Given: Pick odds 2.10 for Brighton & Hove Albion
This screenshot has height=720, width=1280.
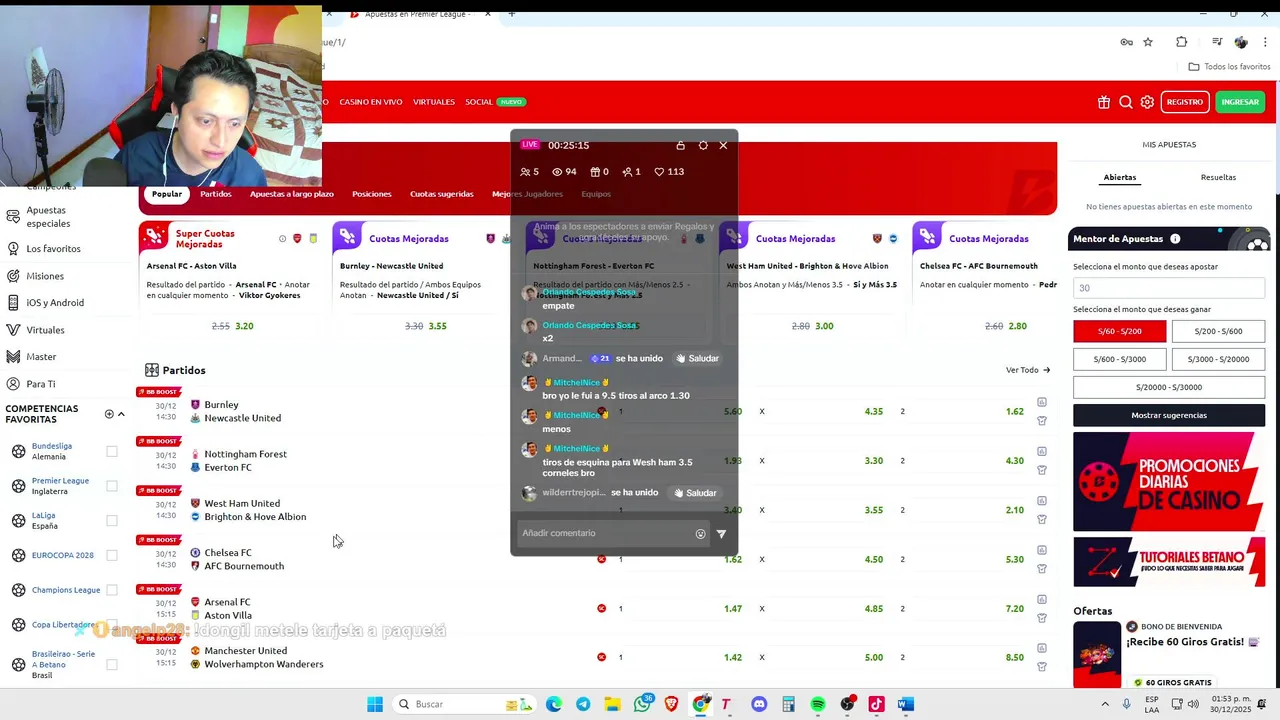Looking at the screenshot, I should [1015, 510].
